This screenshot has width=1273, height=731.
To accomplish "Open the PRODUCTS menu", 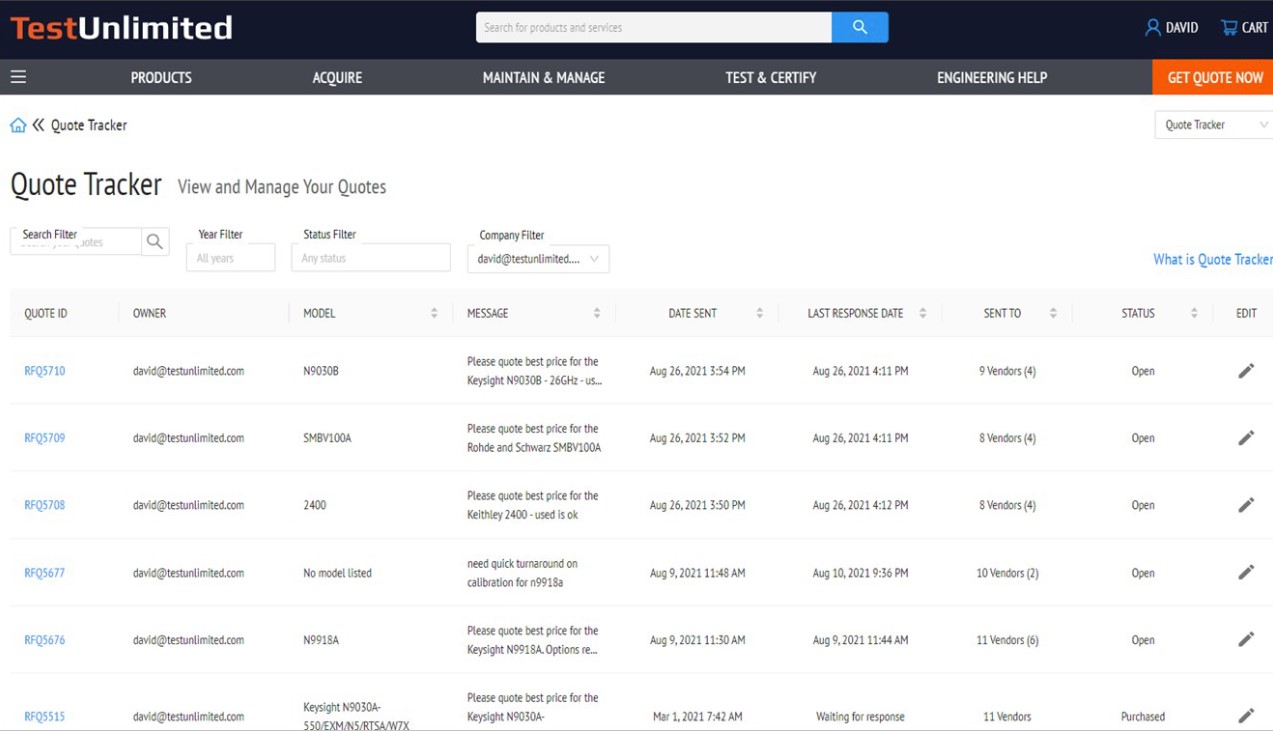I will click(161, 77).
